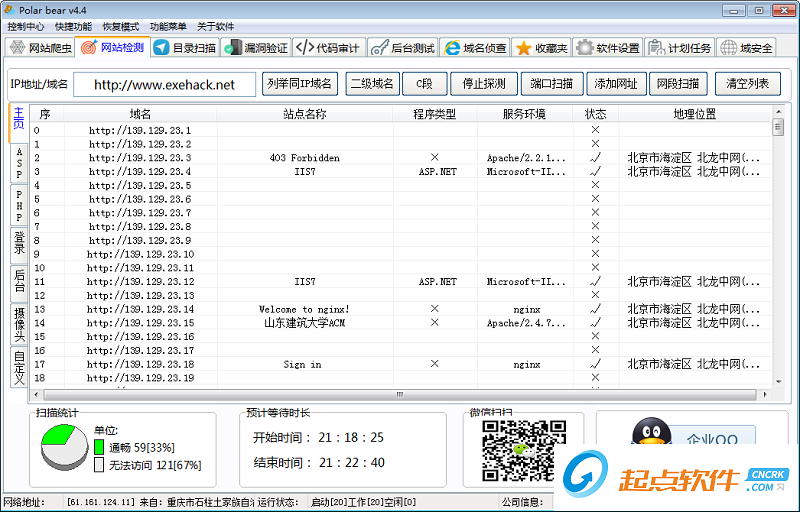Viewport: 800px width, 512px height.
Task: Click the 计划任务 clipboard icon
Action: (x=657, y=48)
